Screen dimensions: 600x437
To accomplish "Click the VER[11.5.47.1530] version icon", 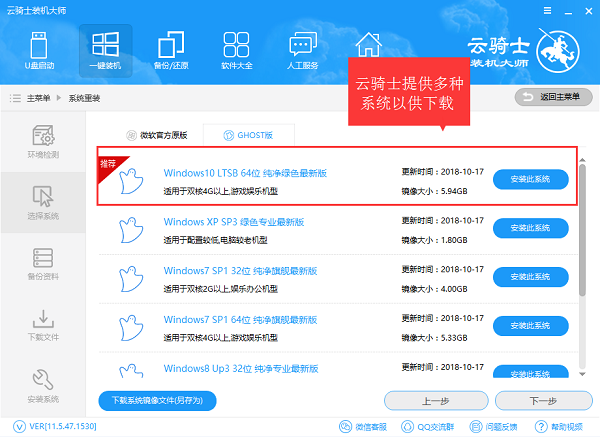I will 19,426.
